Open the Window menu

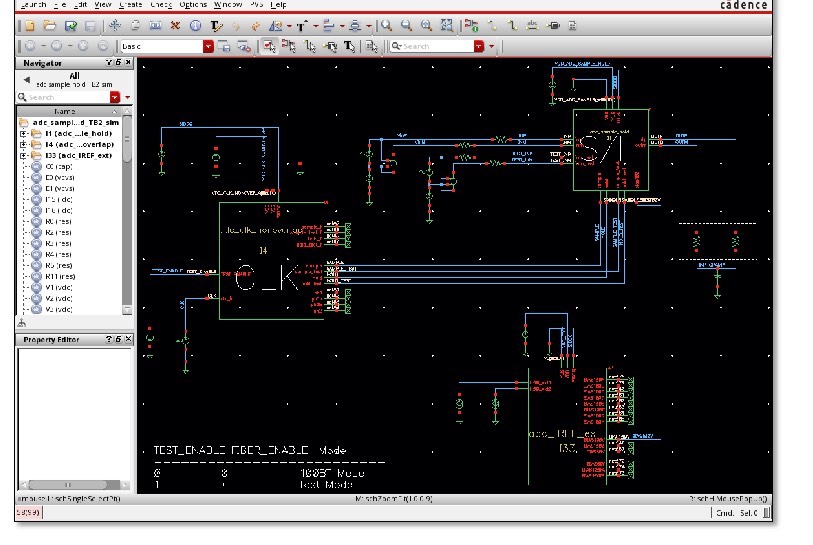pyautogui.click(x=228, y=4)
